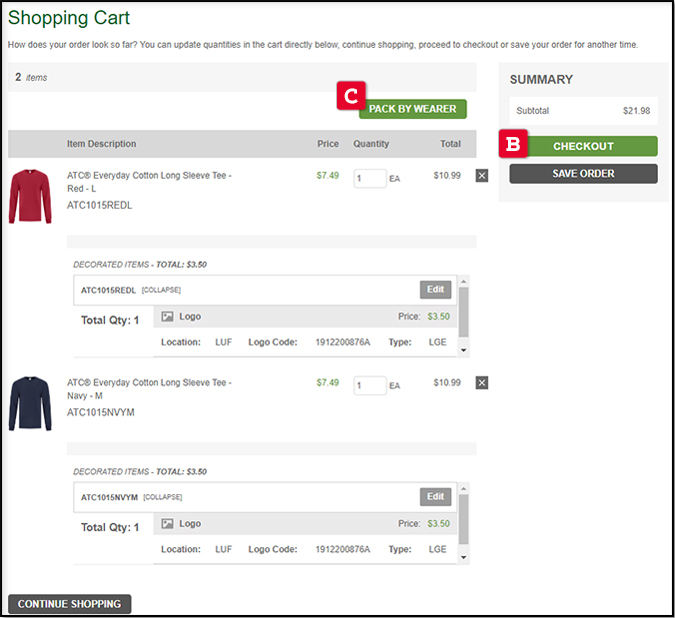The width and height of the screenshot is (675, 618).
Task: Edit decoration for ATC1015NVYM
Action: coord(435,497)
